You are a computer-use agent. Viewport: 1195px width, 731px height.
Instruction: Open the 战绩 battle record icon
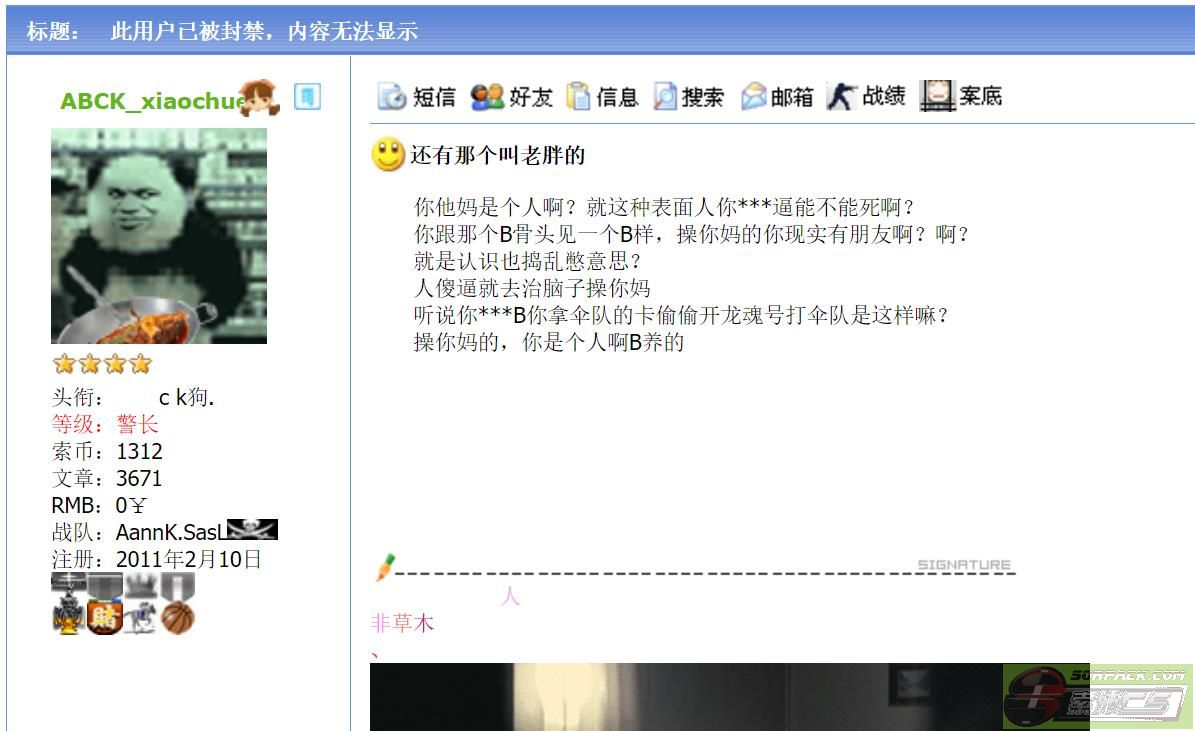pos(842,97)
